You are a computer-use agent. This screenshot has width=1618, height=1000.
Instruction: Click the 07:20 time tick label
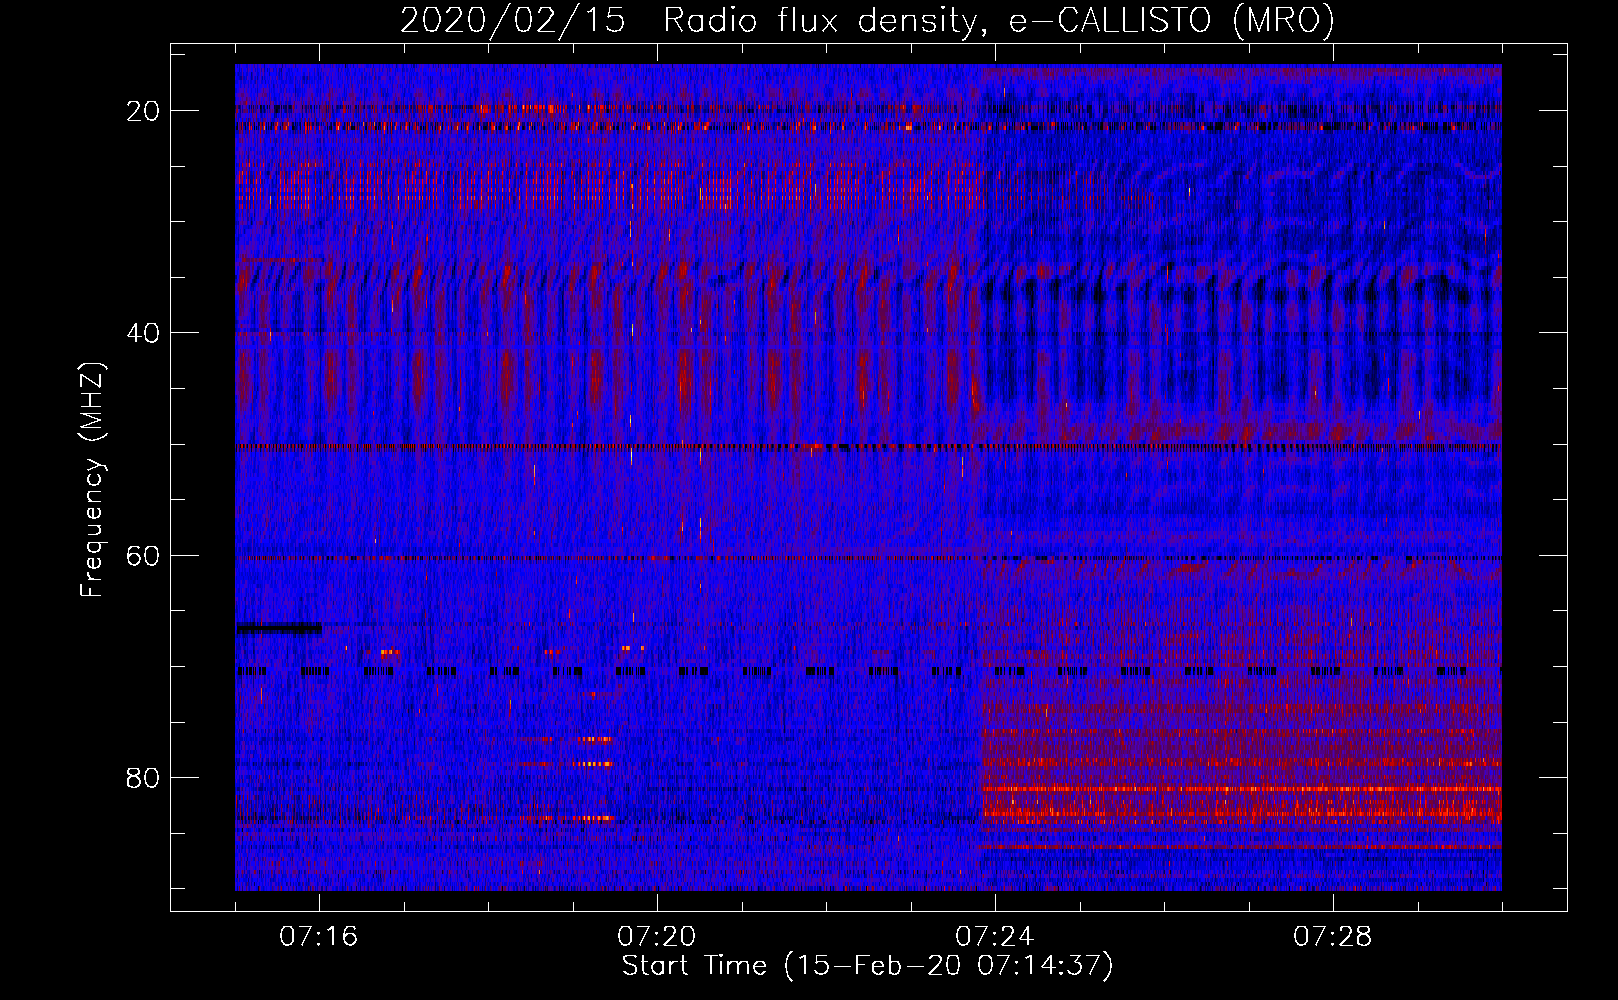(657, 937)
